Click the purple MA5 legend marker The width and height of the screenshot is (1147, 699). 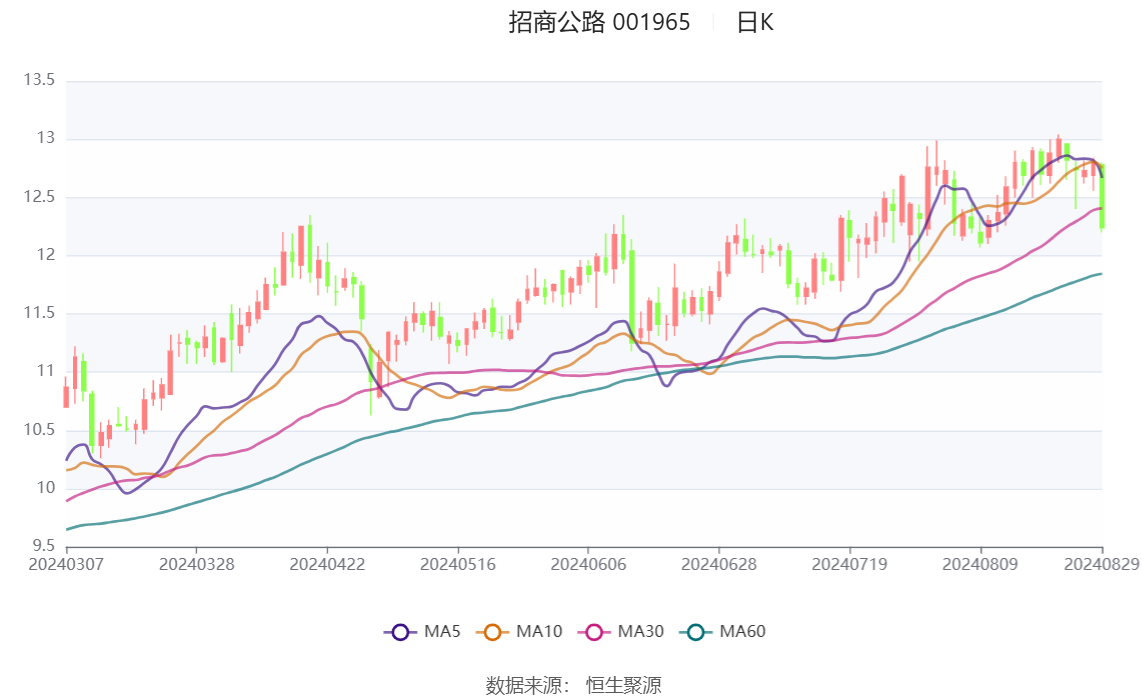coord(400,632)
